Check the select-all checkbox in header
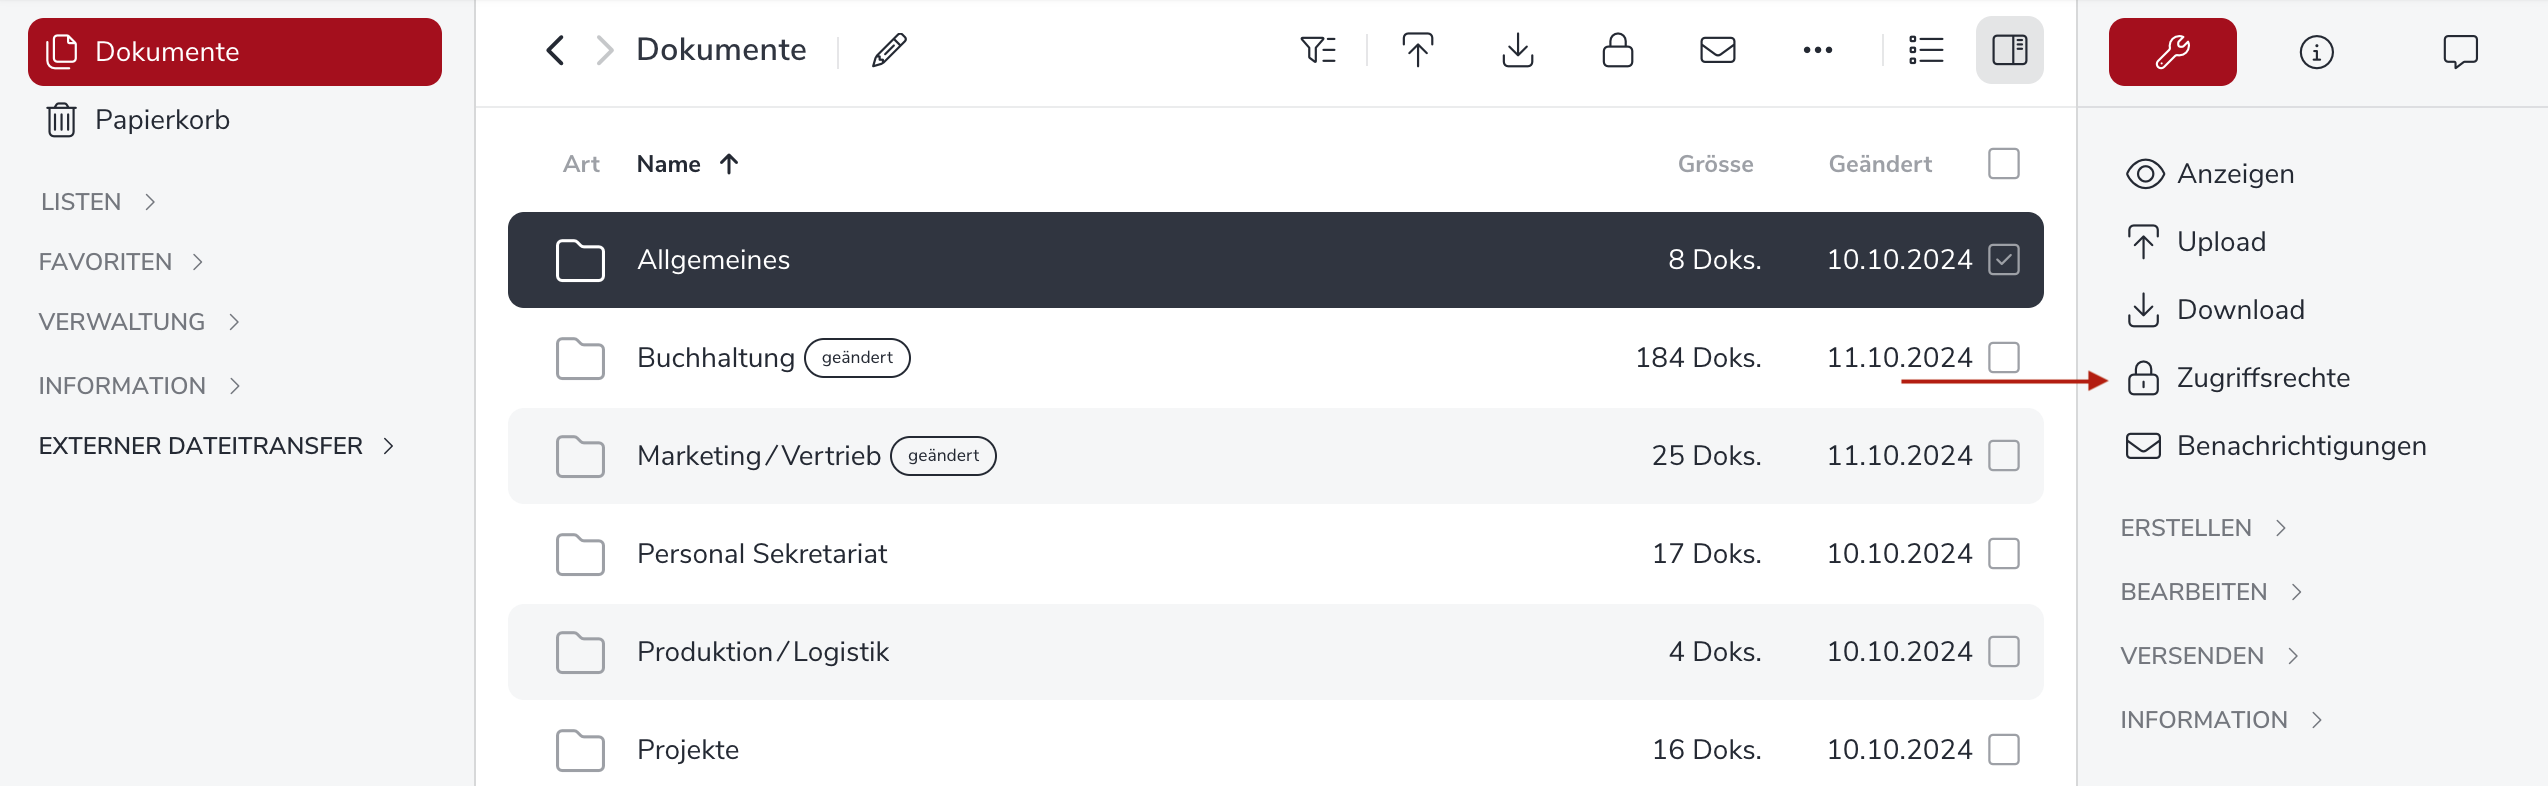This screenshot has height=786, width=2548. 2003,164
